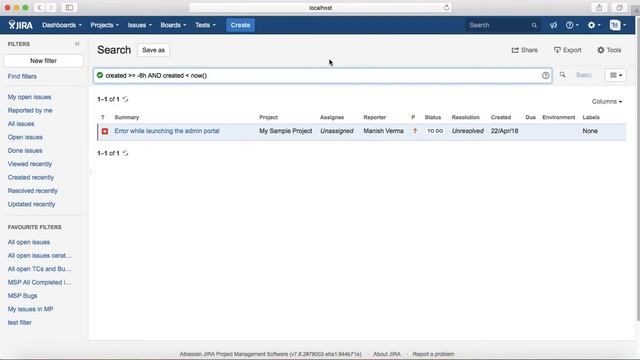Open the Issues menu

tap(140, 25)
